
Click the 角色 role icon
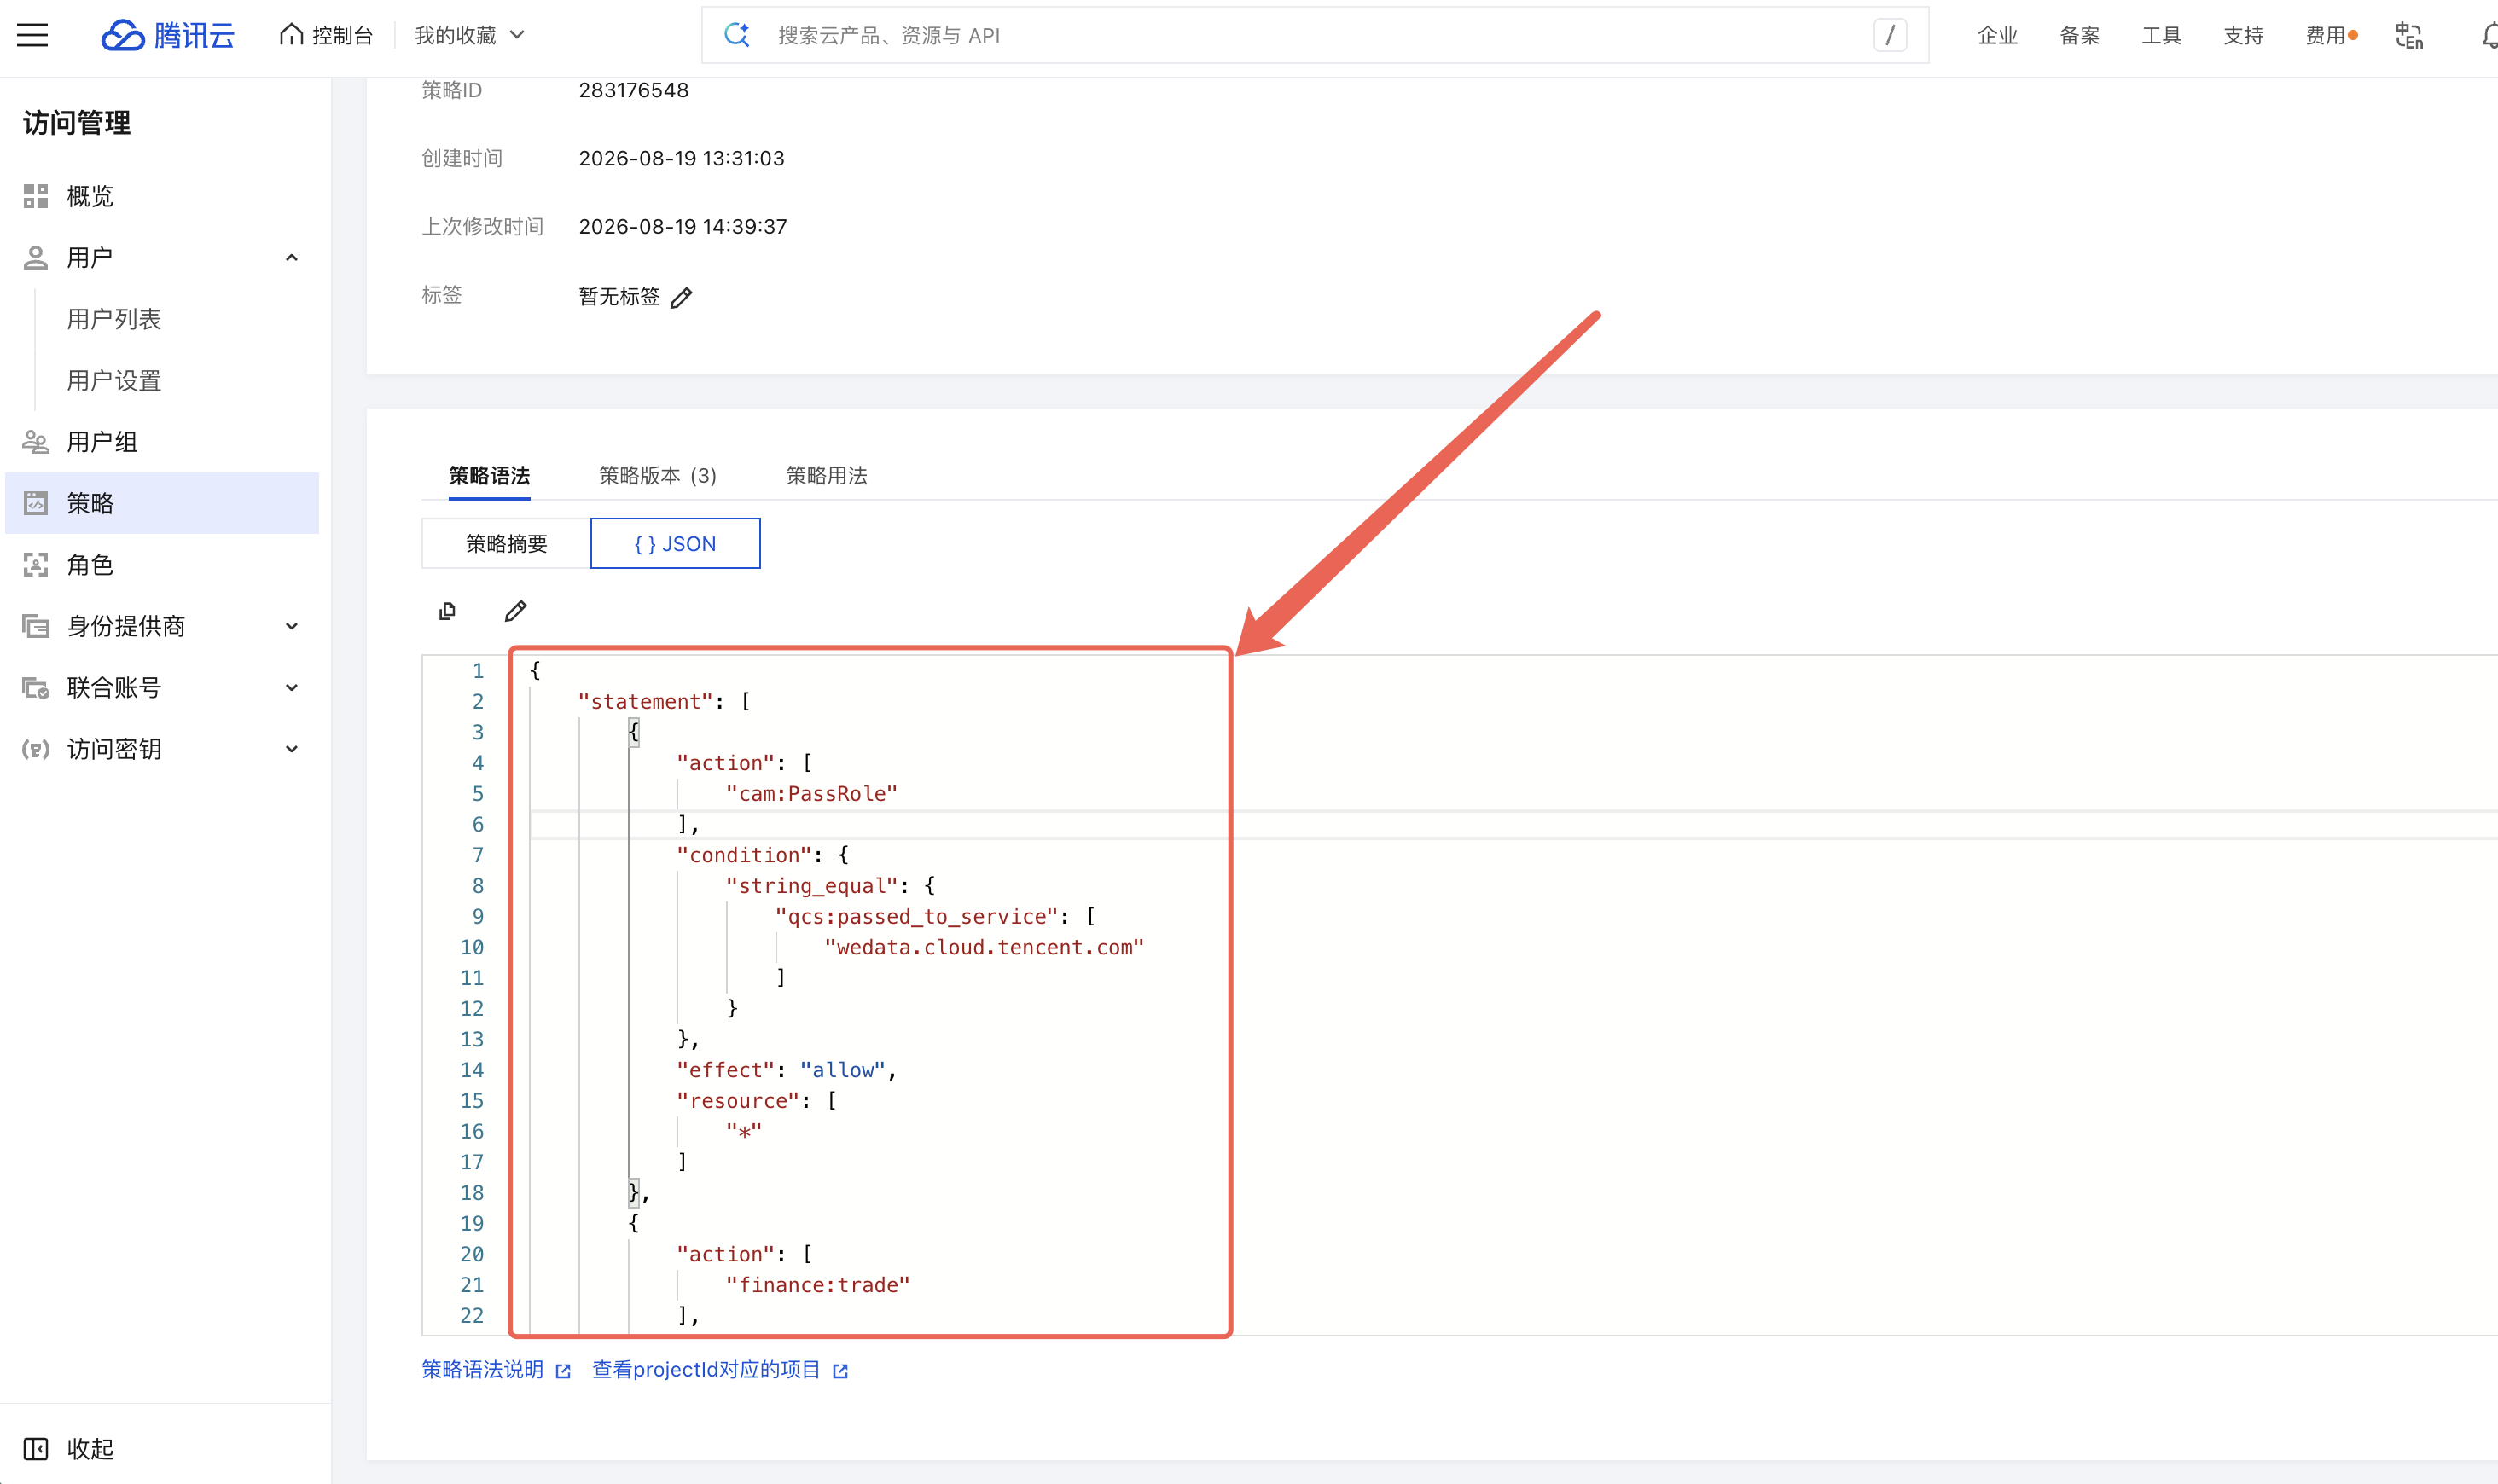[x=36, y=565]
